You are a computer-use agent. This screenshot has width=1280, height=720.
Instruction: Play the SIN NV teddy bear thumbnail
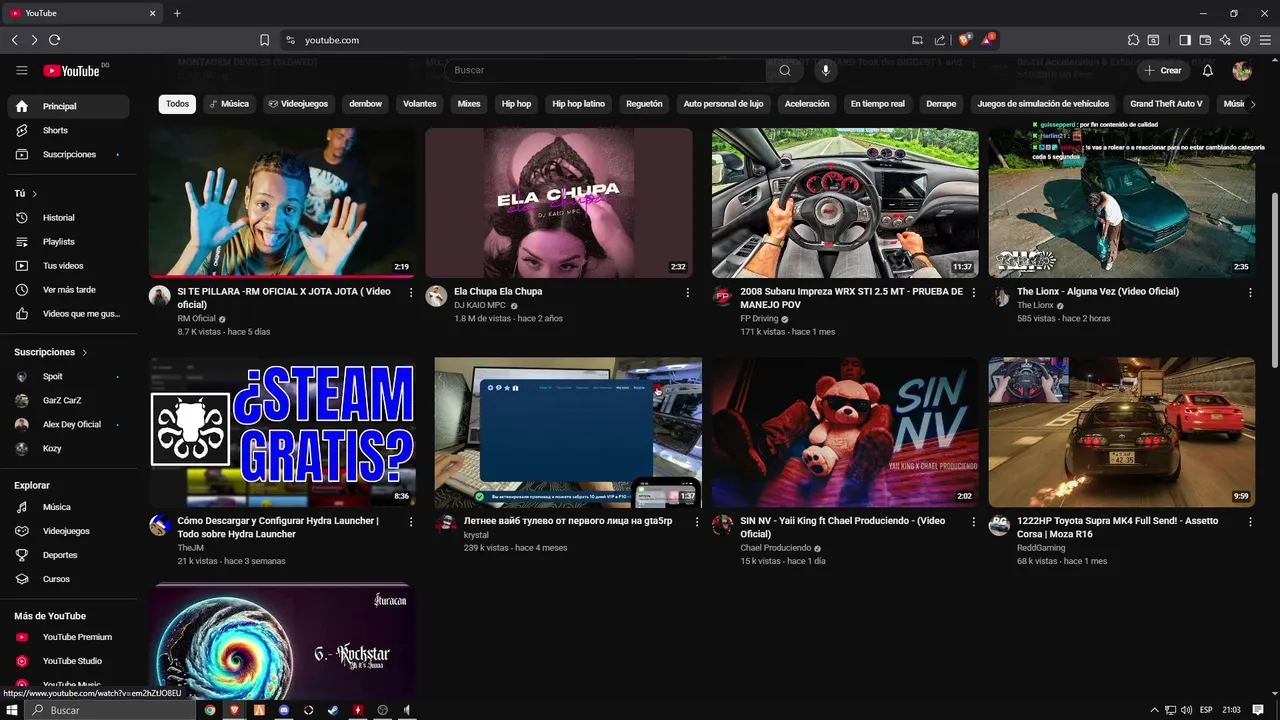tap(845, 432)
